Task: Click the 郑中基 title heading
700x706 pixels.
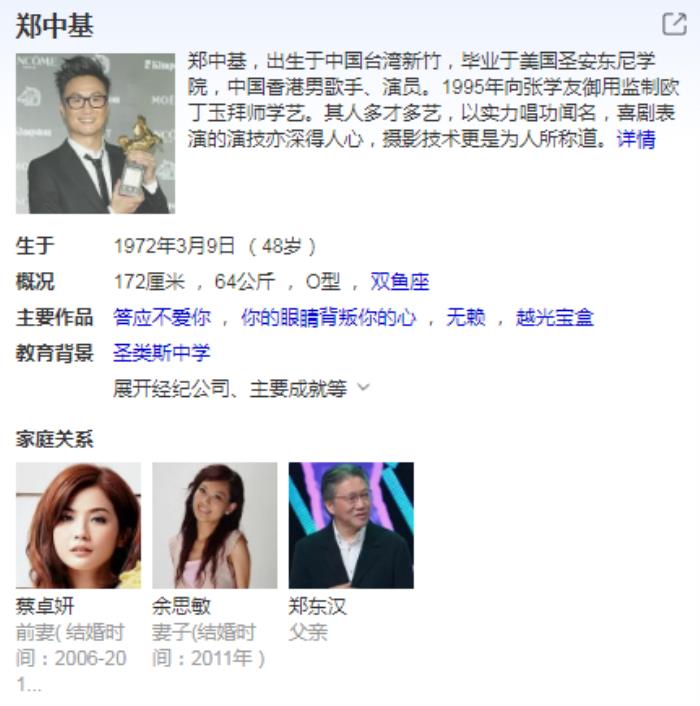Action: pos(54,25)
